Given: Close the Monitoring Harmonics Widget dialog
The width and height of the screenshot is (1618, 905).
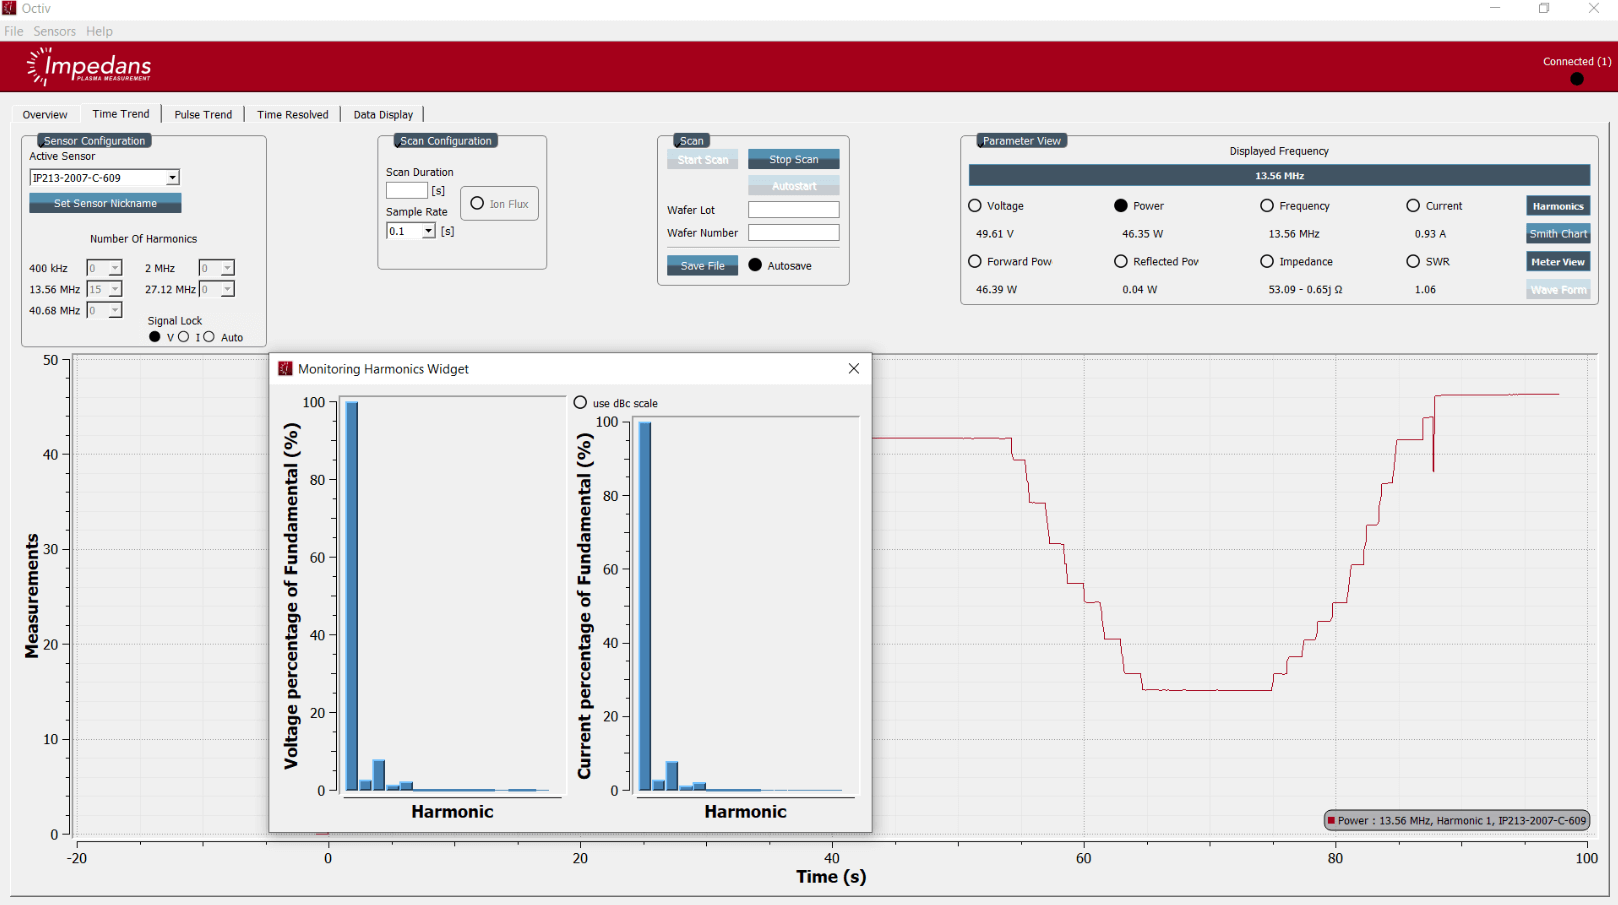Looking at the screenshot, I should coord(853,369).
